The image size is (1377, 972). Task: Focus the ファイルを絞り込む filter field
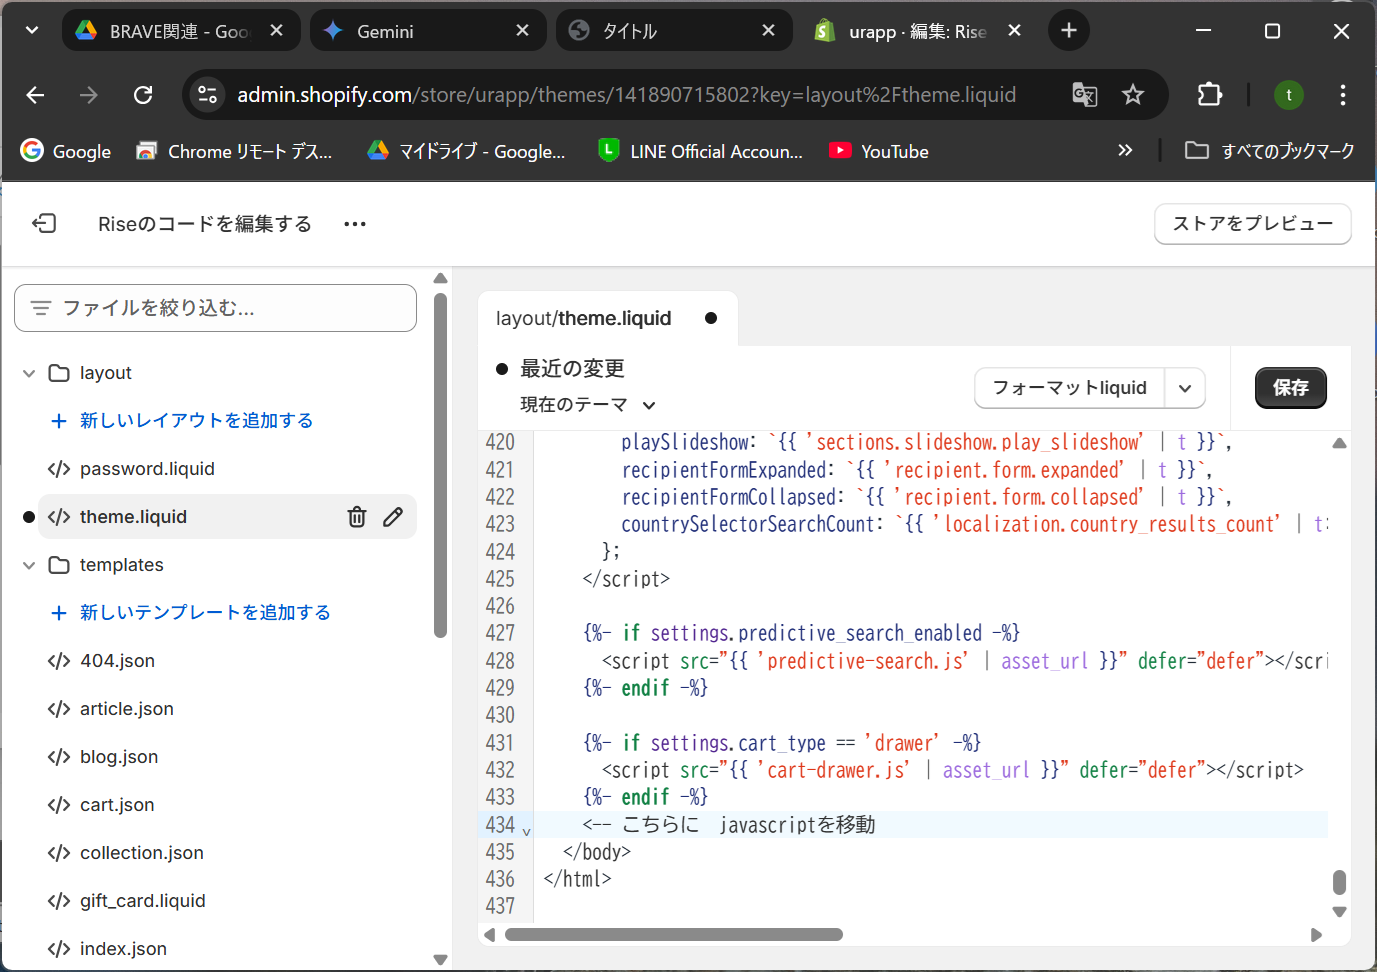pyautogui.click(x=215, y=308)
